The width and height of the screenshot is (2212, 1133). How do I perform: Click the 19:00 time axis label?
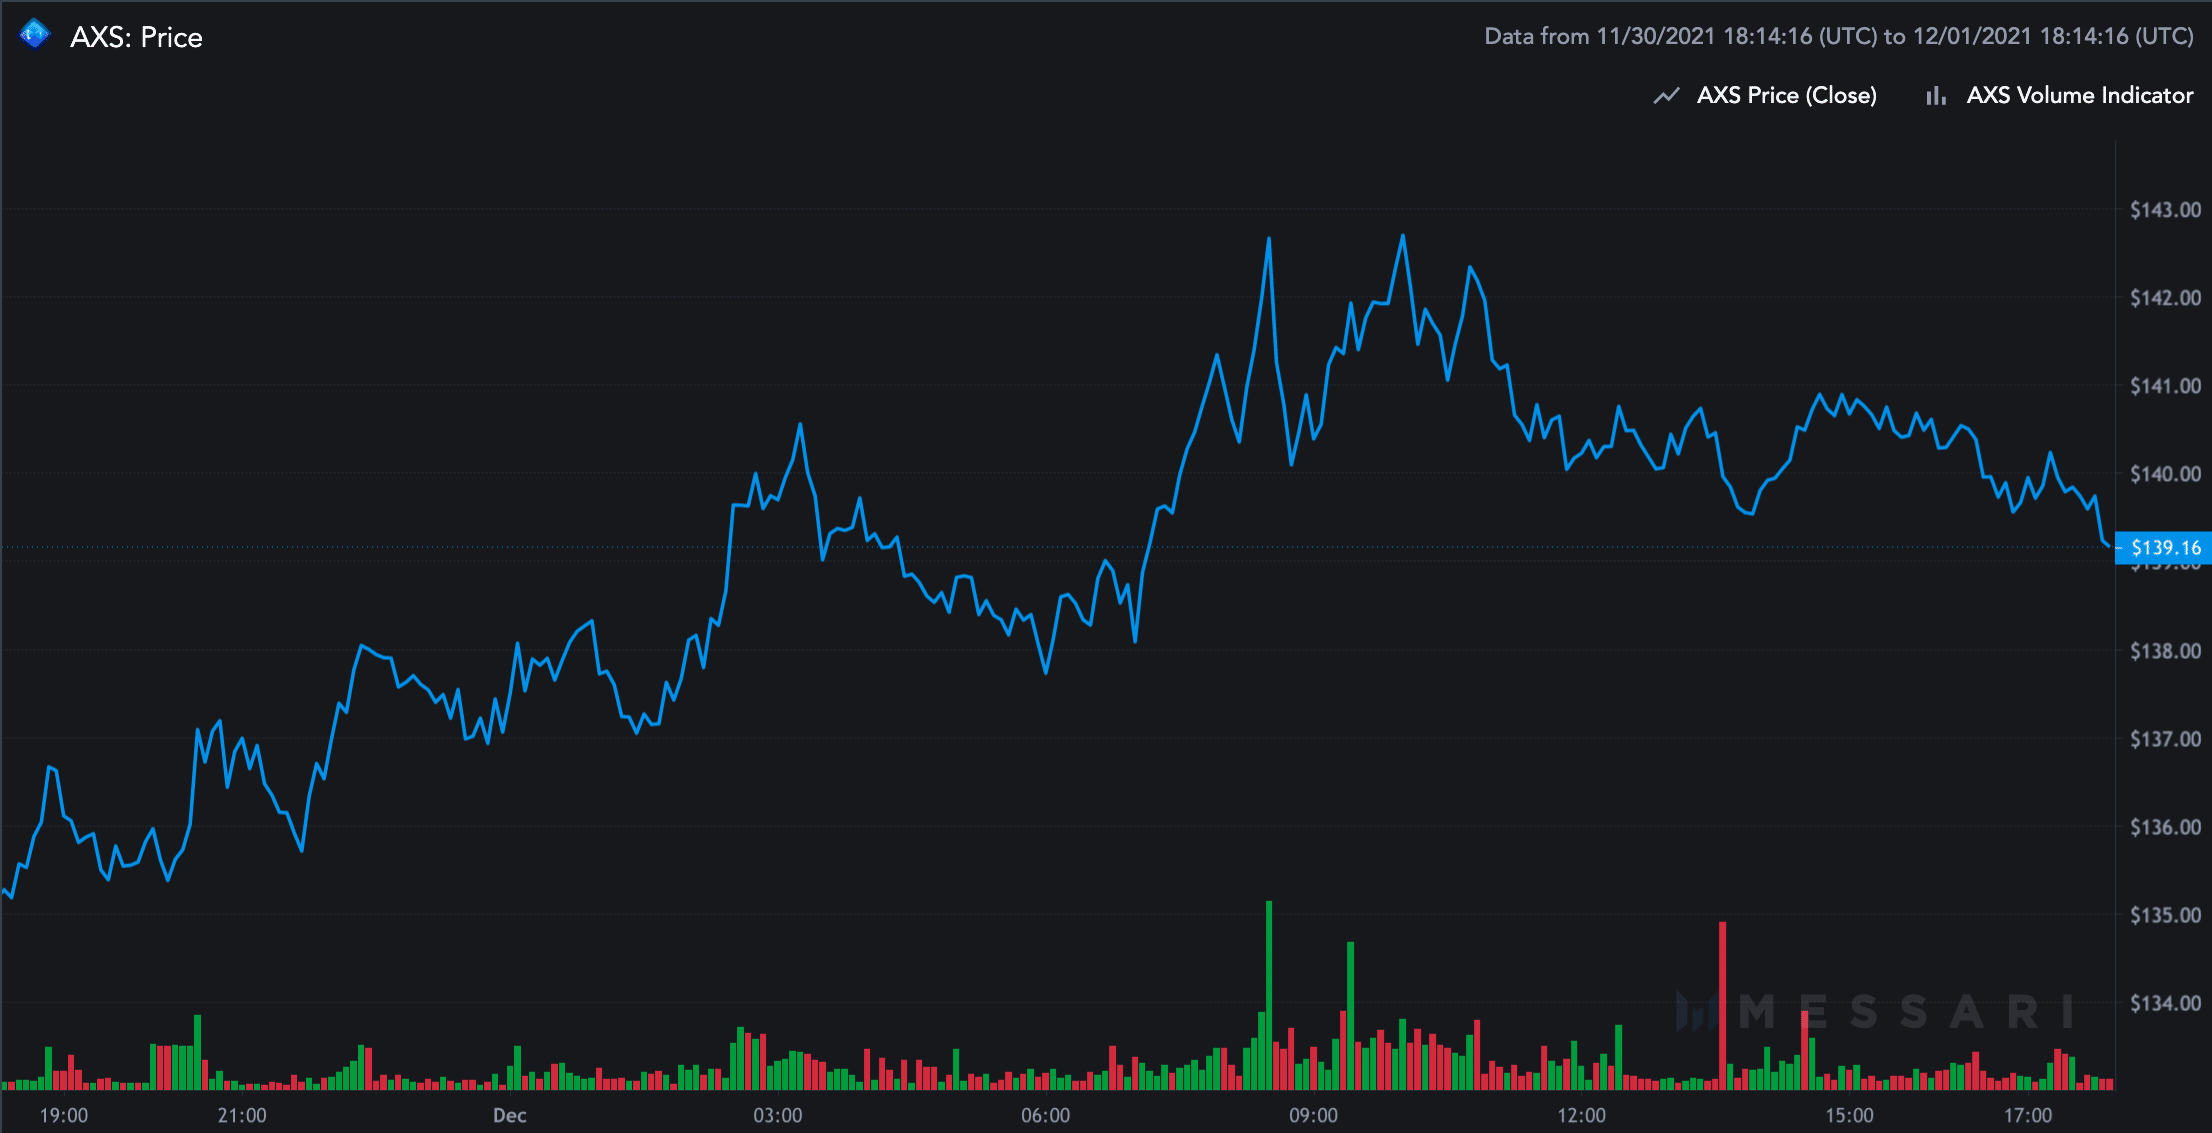pyautogui.click(x=64, y=1115)
